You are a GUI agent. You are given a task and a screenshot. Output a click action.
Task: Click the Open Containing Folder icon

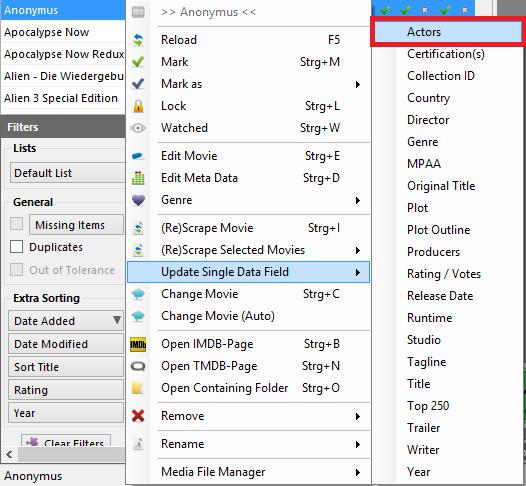click(x=138, y=388)
